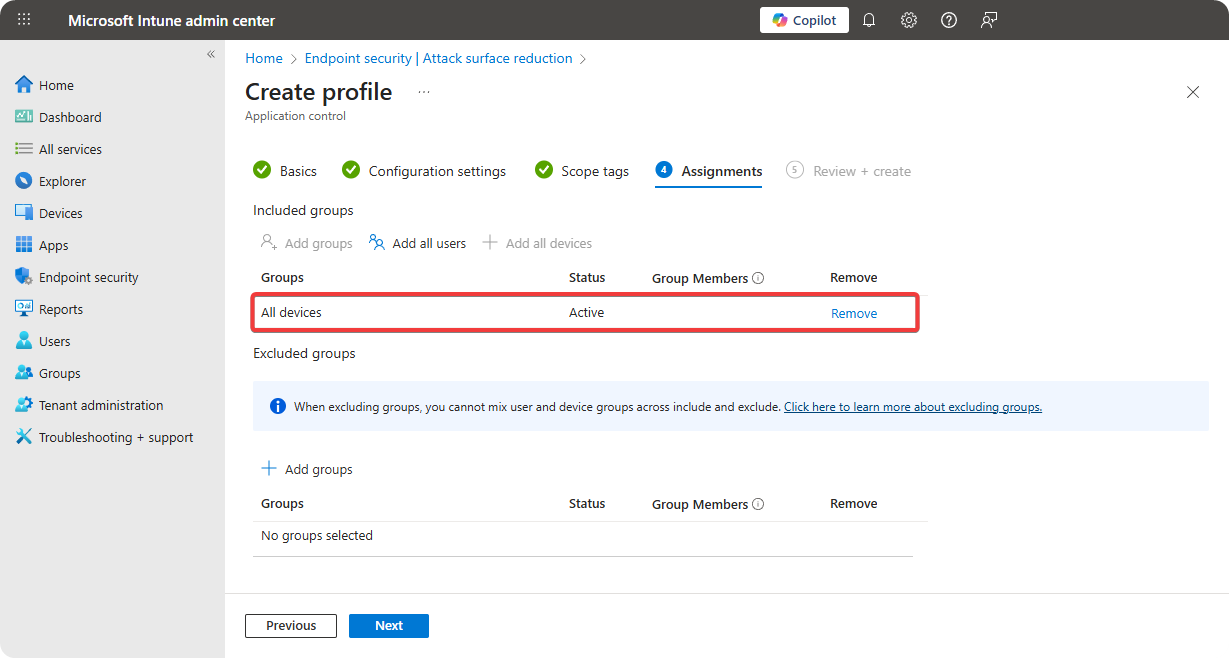Image resolution: width=1229 pixels, height=658 pixels.
Task: Open the app launcher waffle icon
Action: (24, 20)
